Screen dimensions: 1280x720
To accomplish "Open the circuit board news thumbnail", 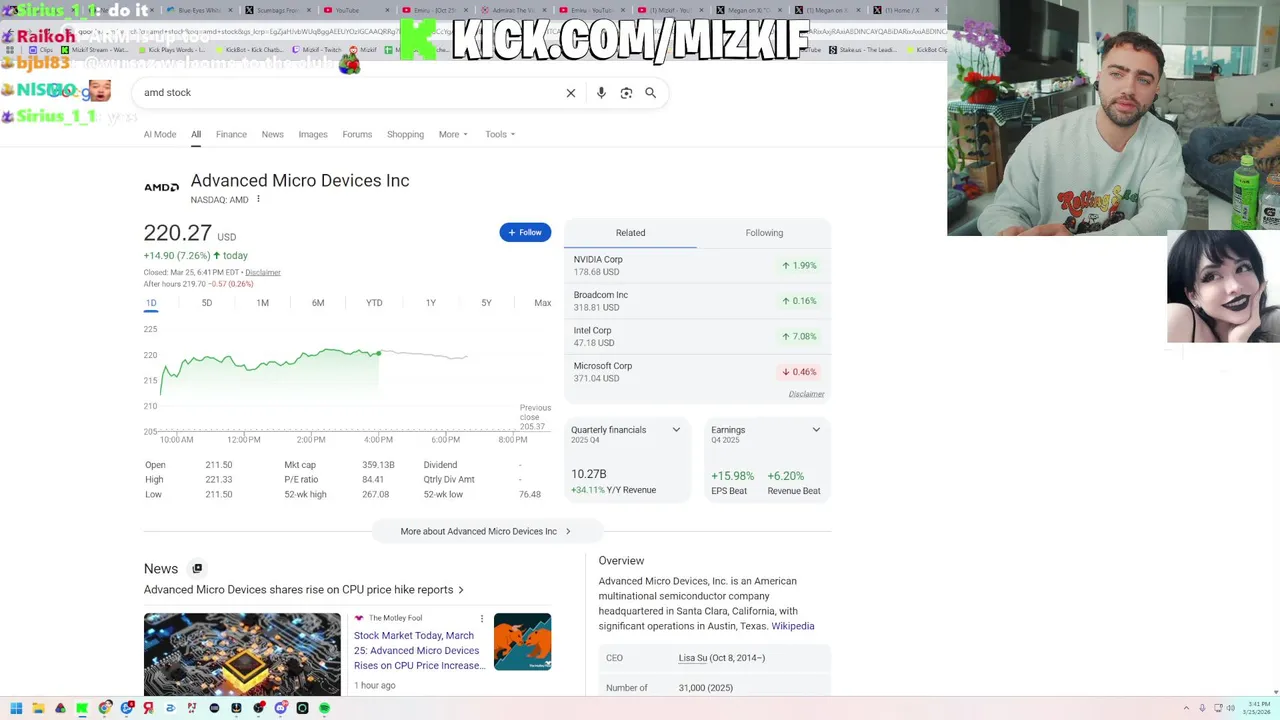I will 242,654.
